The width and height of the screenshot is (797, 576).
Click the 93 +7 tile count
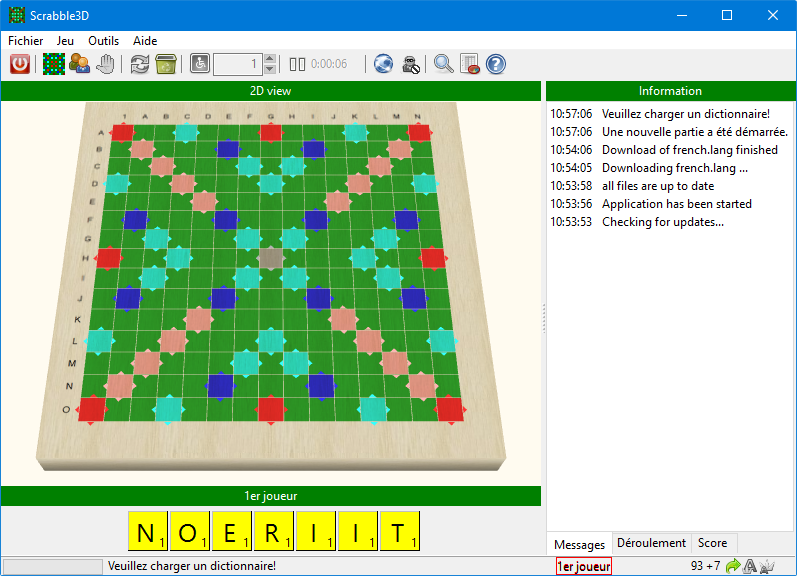[x=705, y=566]
